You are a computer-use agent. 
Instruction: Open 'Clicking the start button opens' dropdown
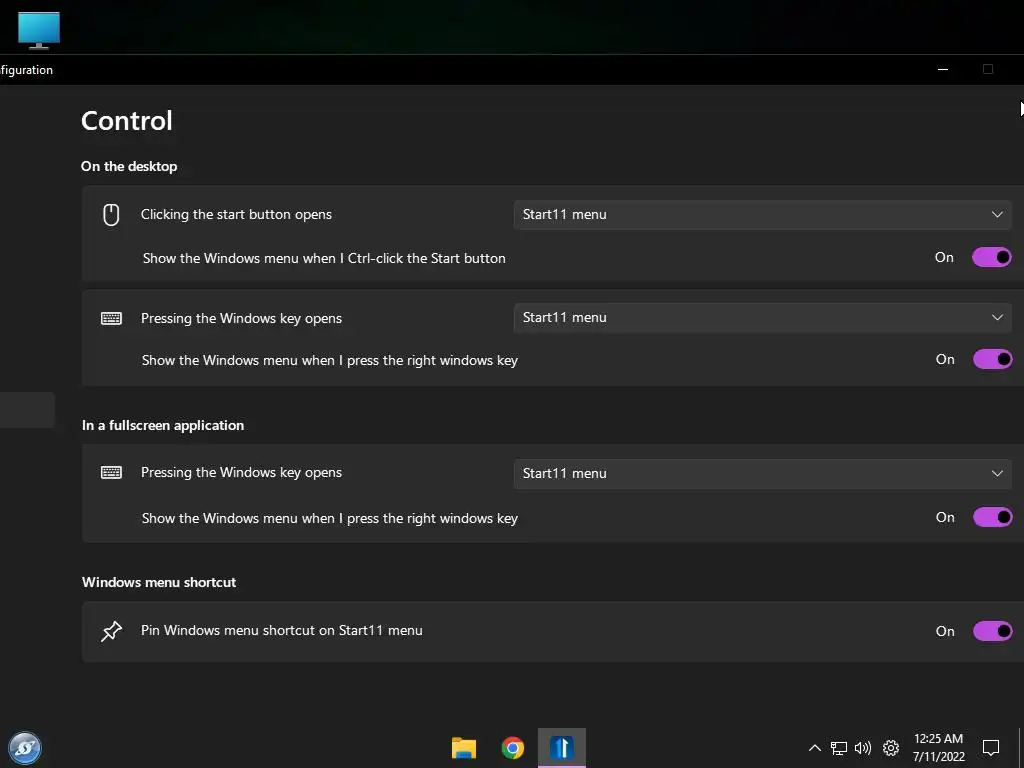763,215
